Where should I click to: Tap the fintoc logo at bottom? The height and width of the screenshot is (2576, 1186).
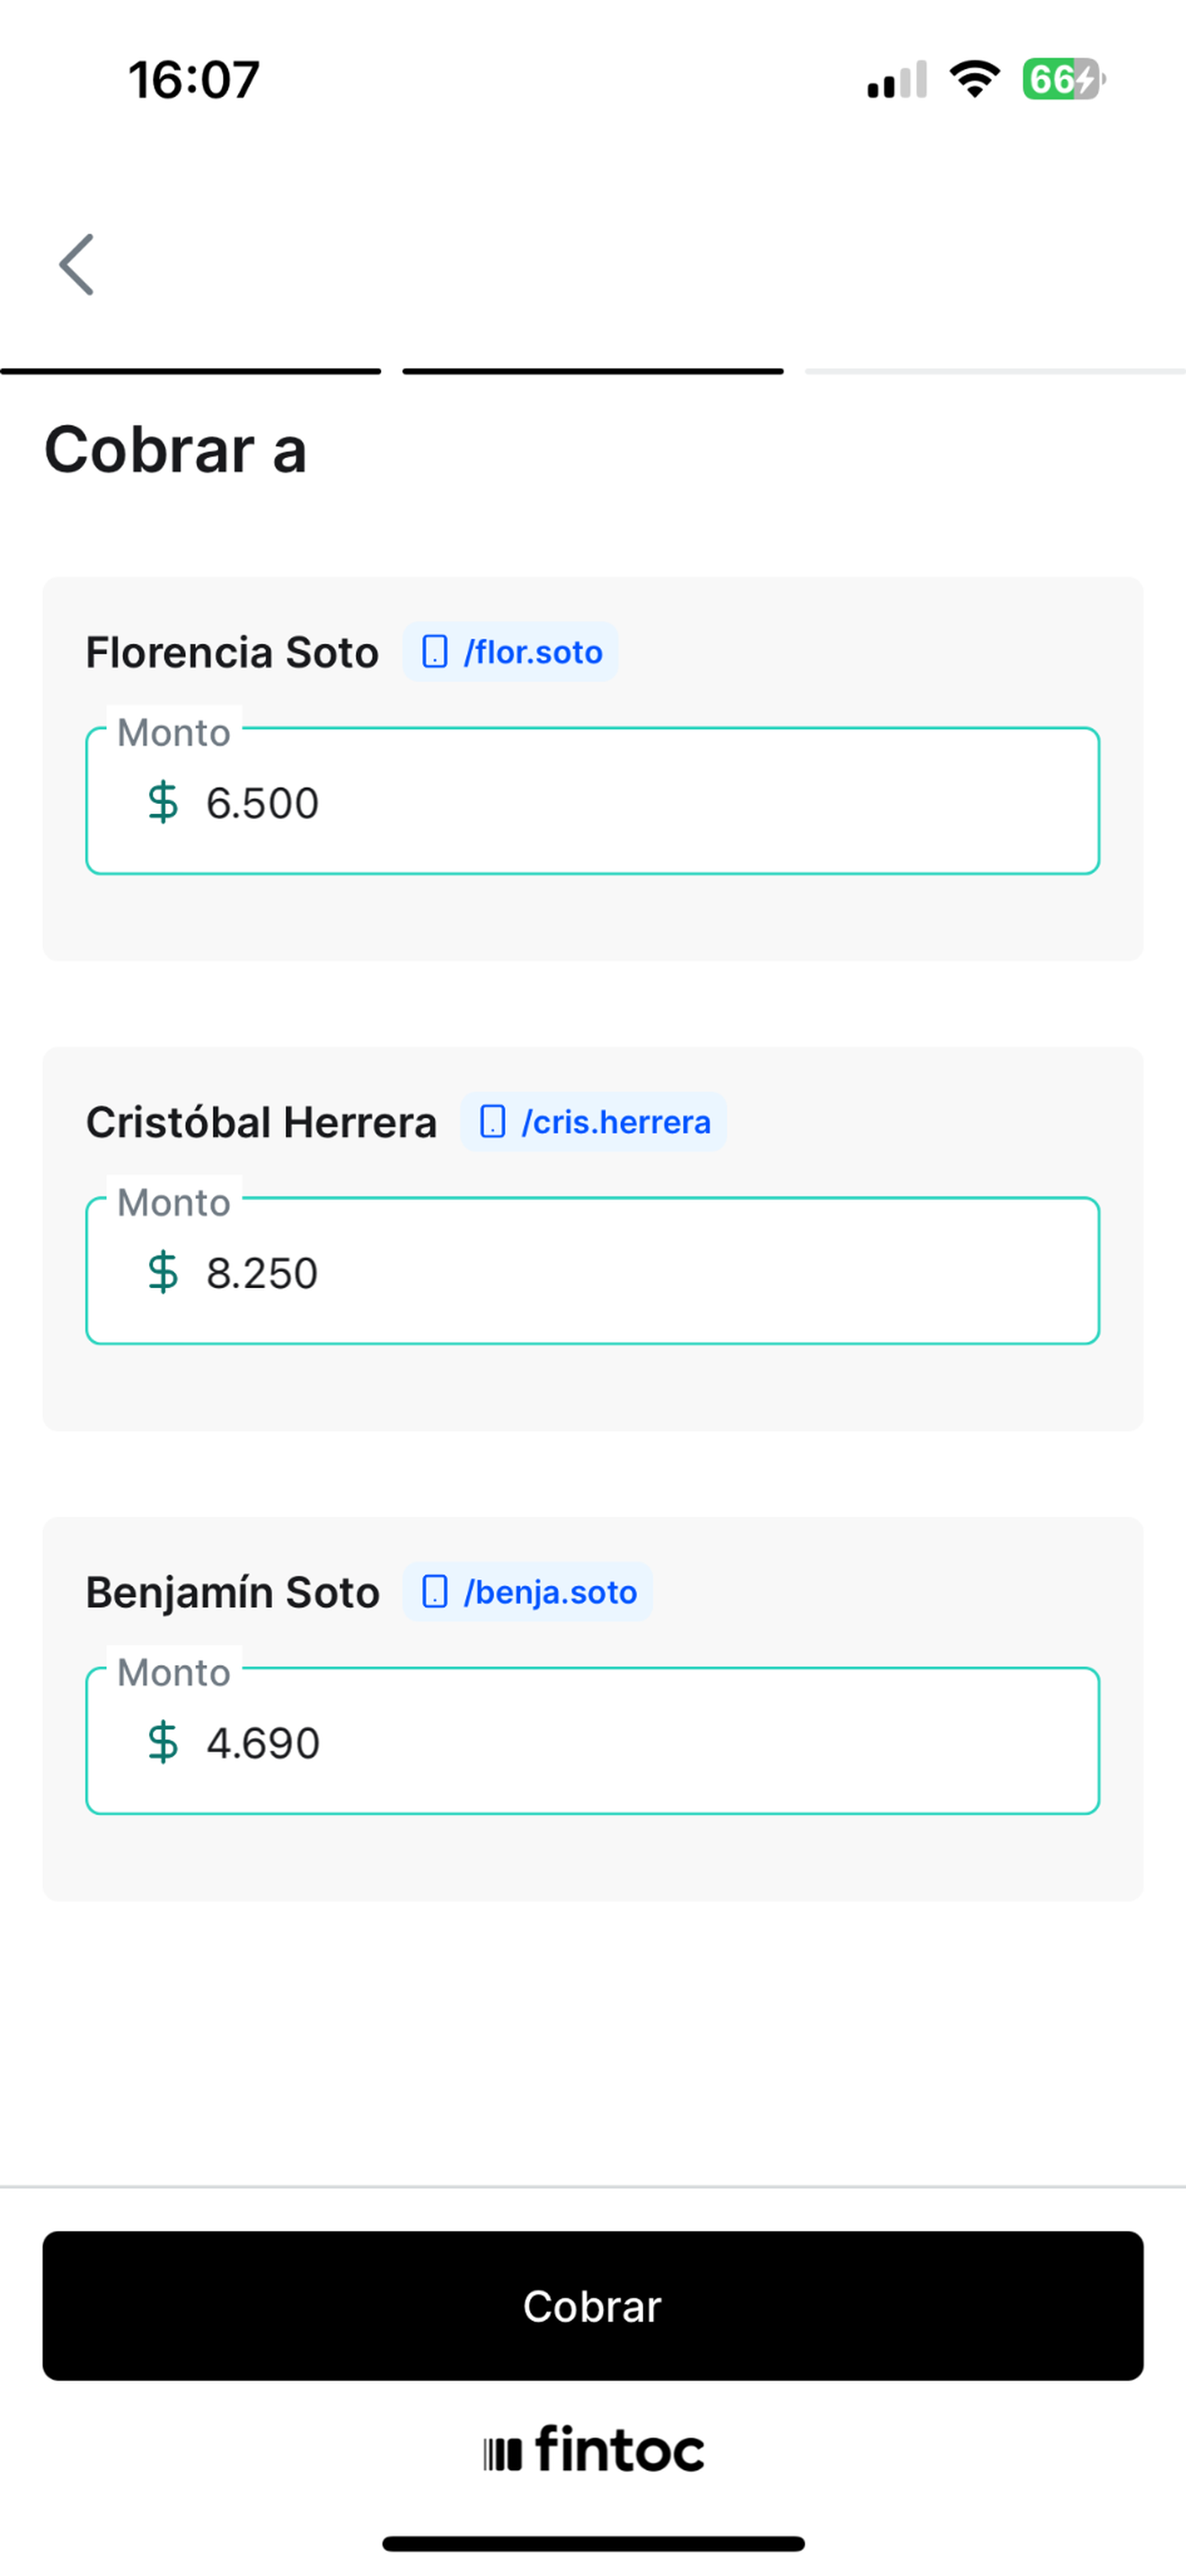point(593,2450)
